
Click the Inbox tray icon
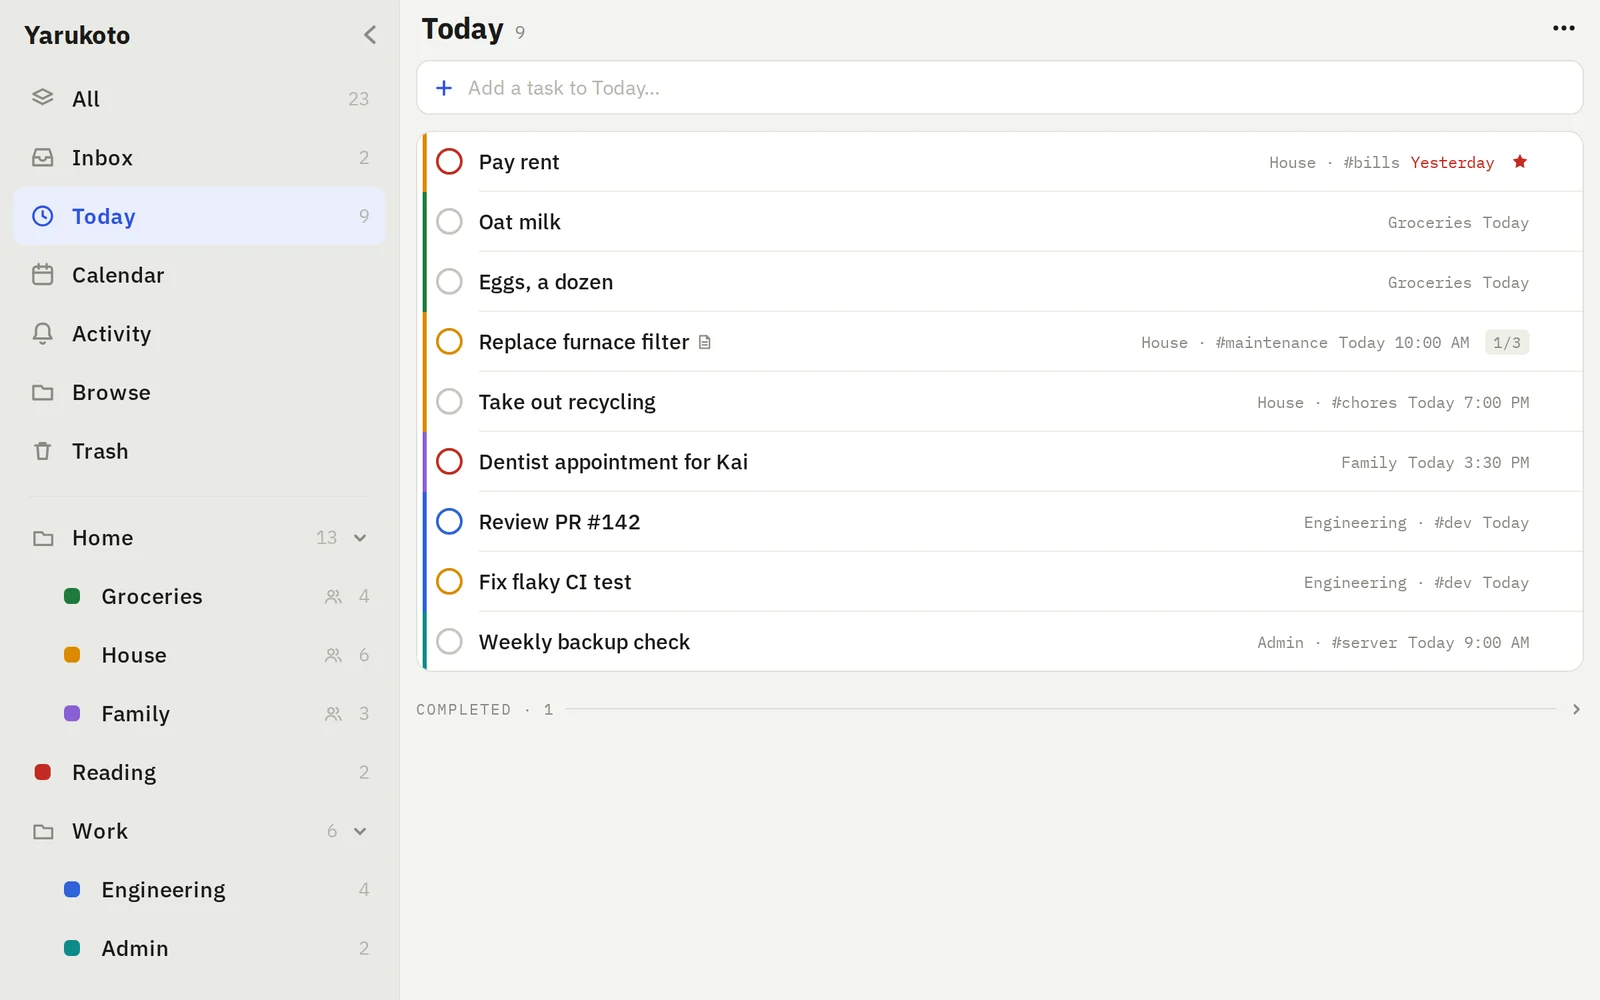(43, 158)
